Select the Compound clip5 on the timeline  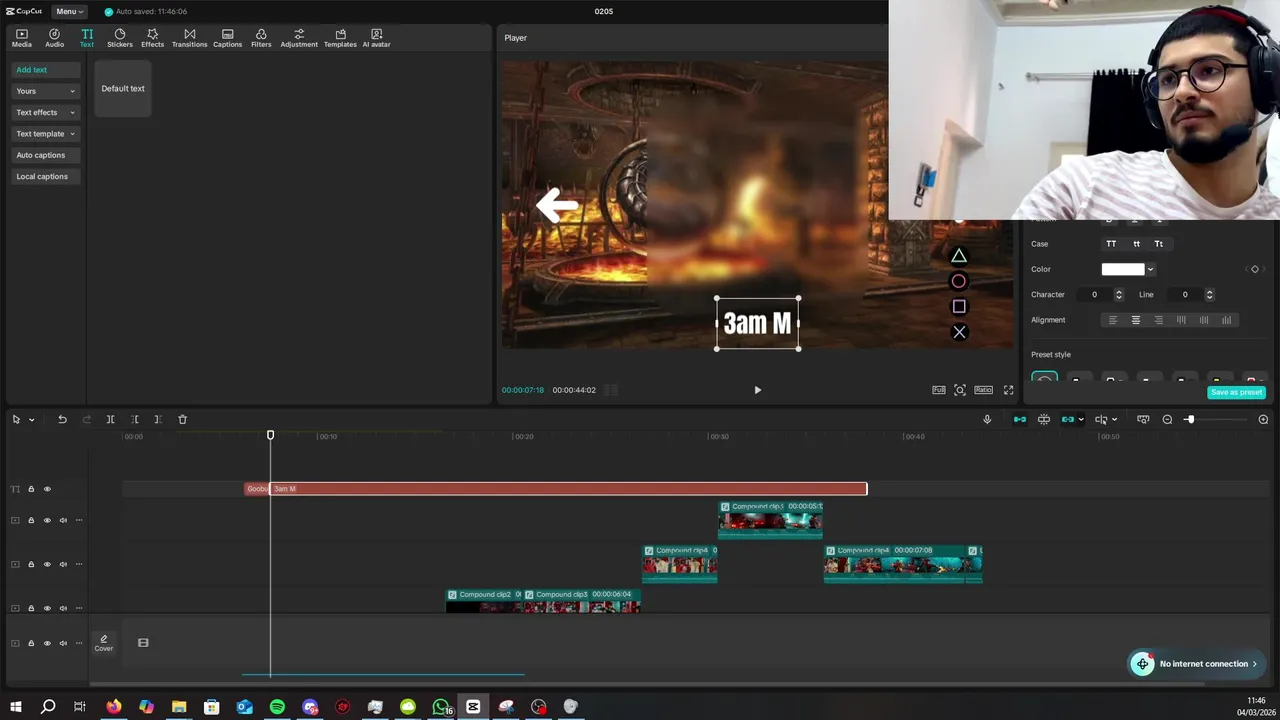[770, 520]
